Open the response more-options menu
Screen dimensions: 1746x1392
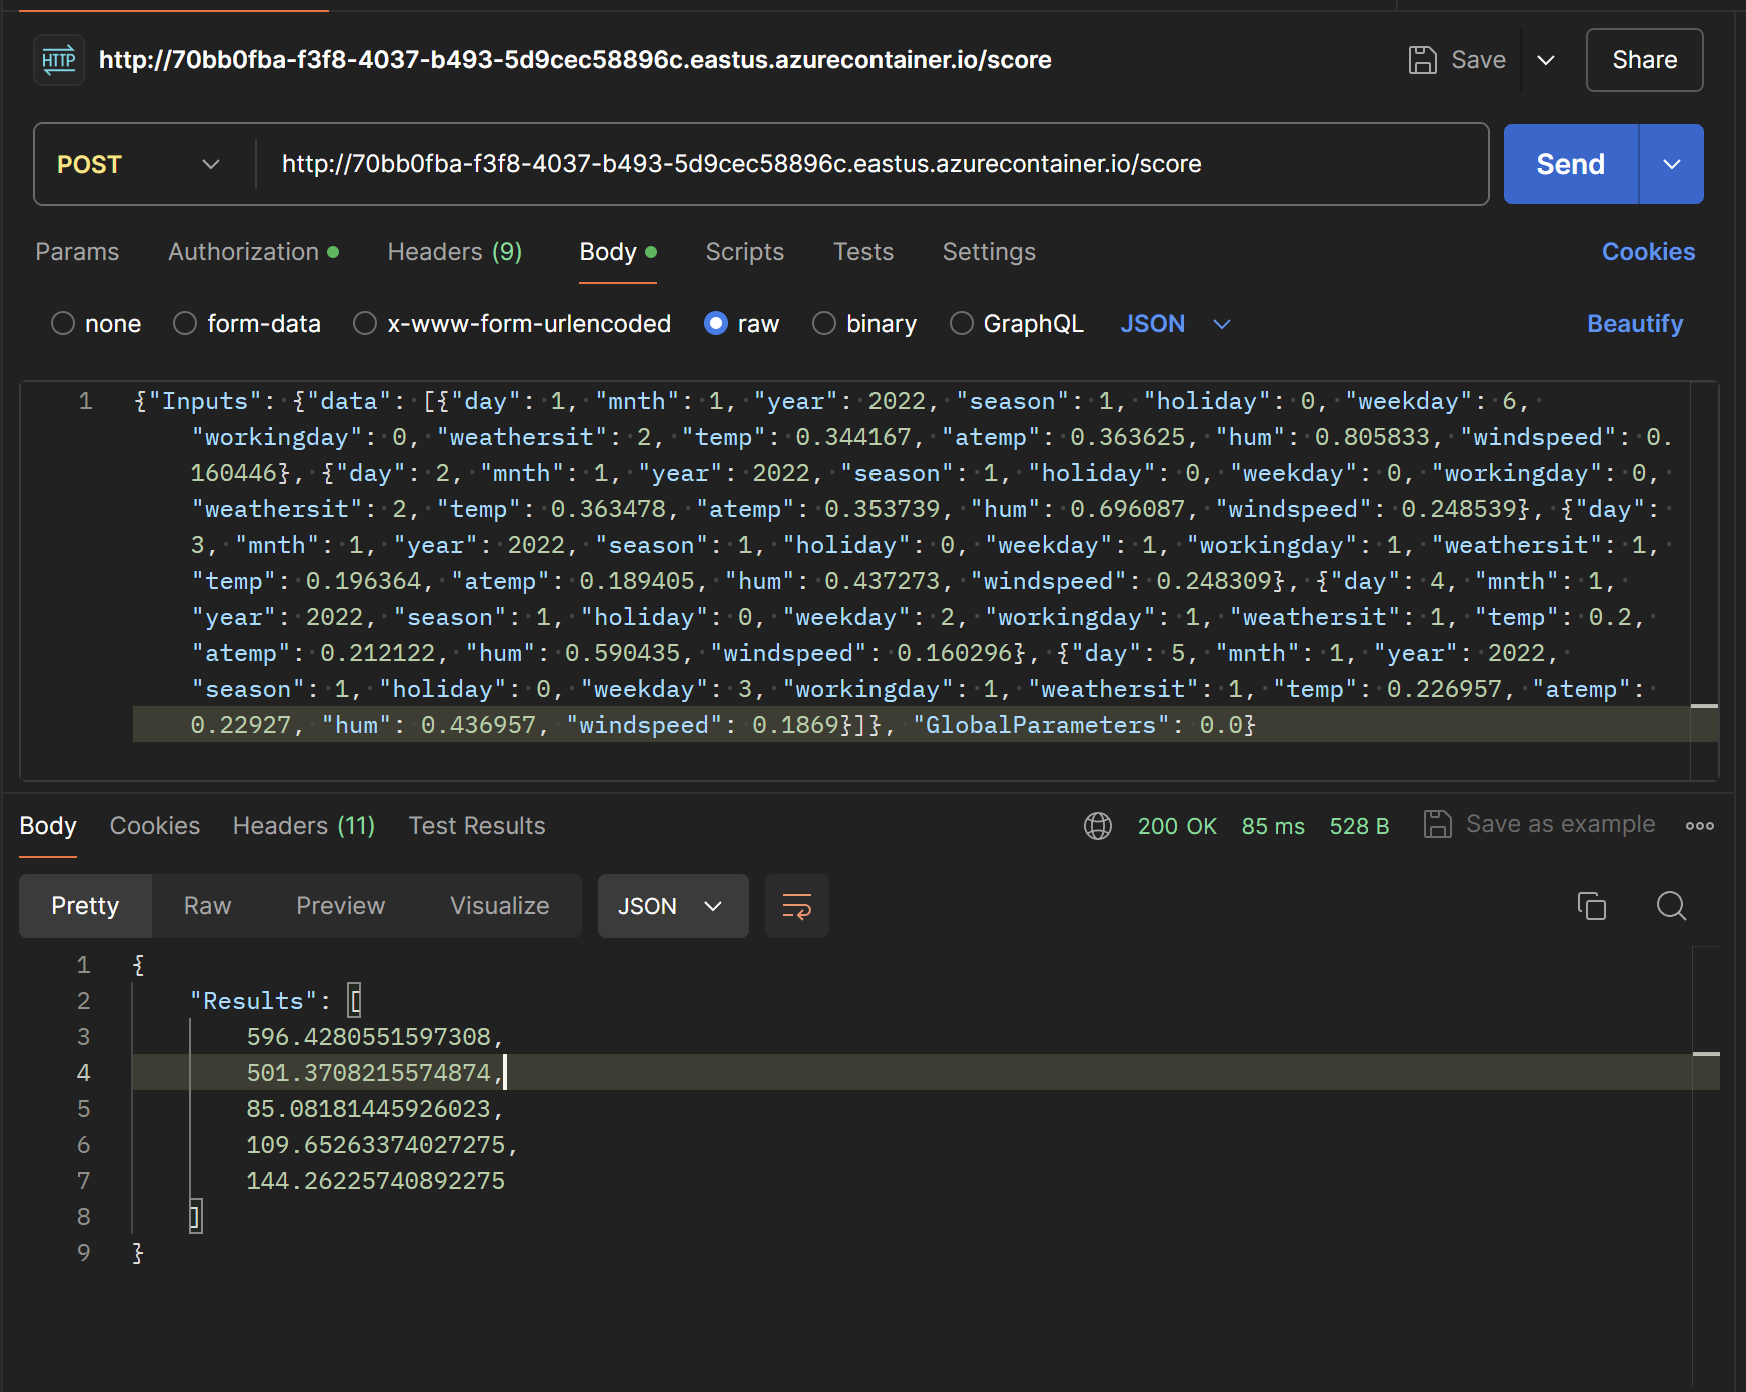point(1700,826)
